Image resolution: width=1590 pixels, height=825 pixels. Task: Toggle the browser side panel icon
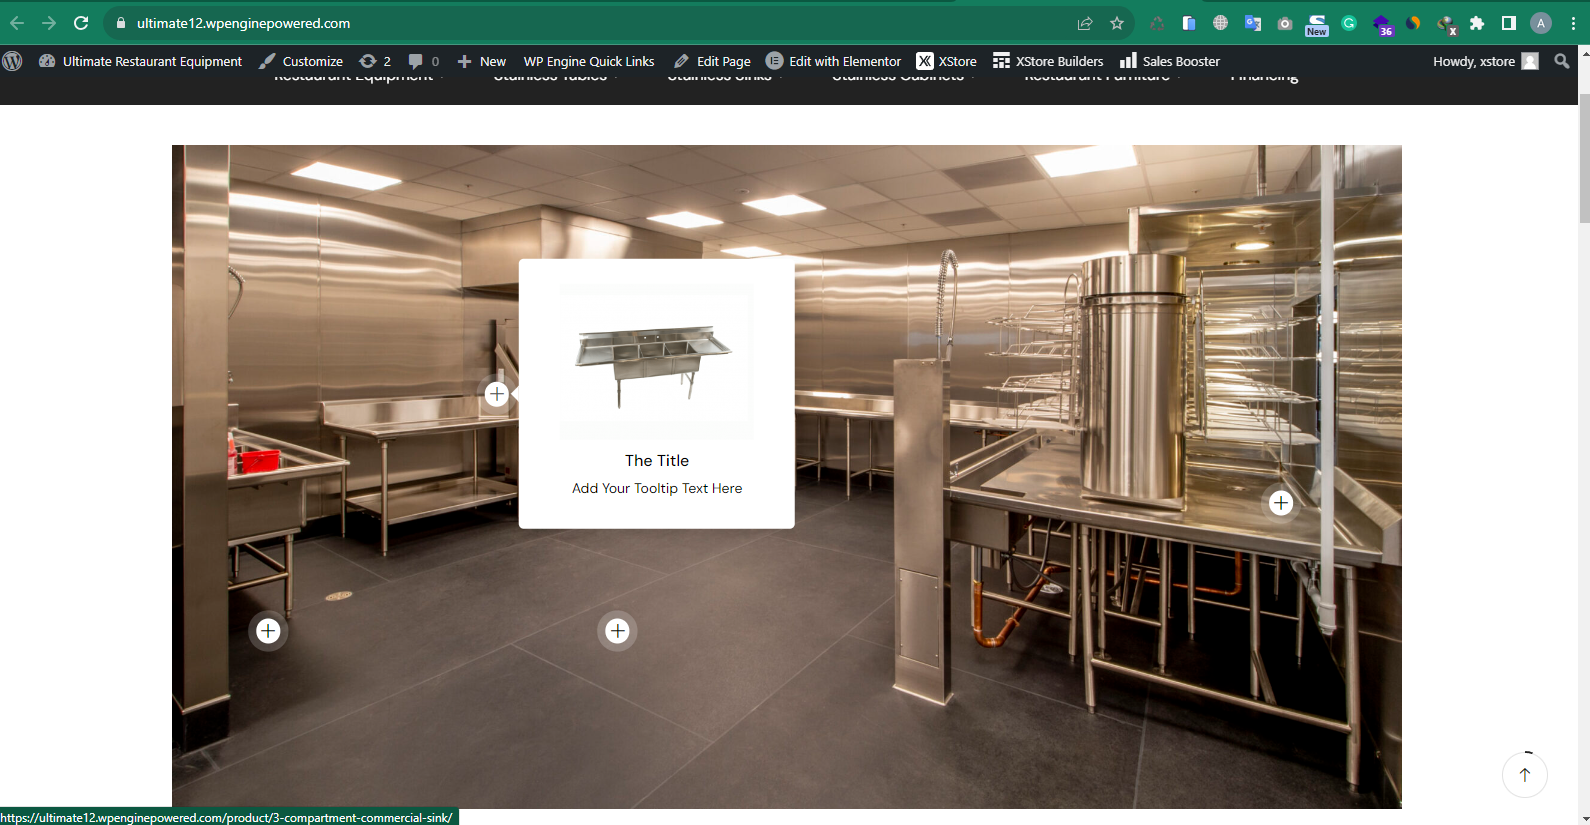pyautogui.click(x=1509, y=23)
